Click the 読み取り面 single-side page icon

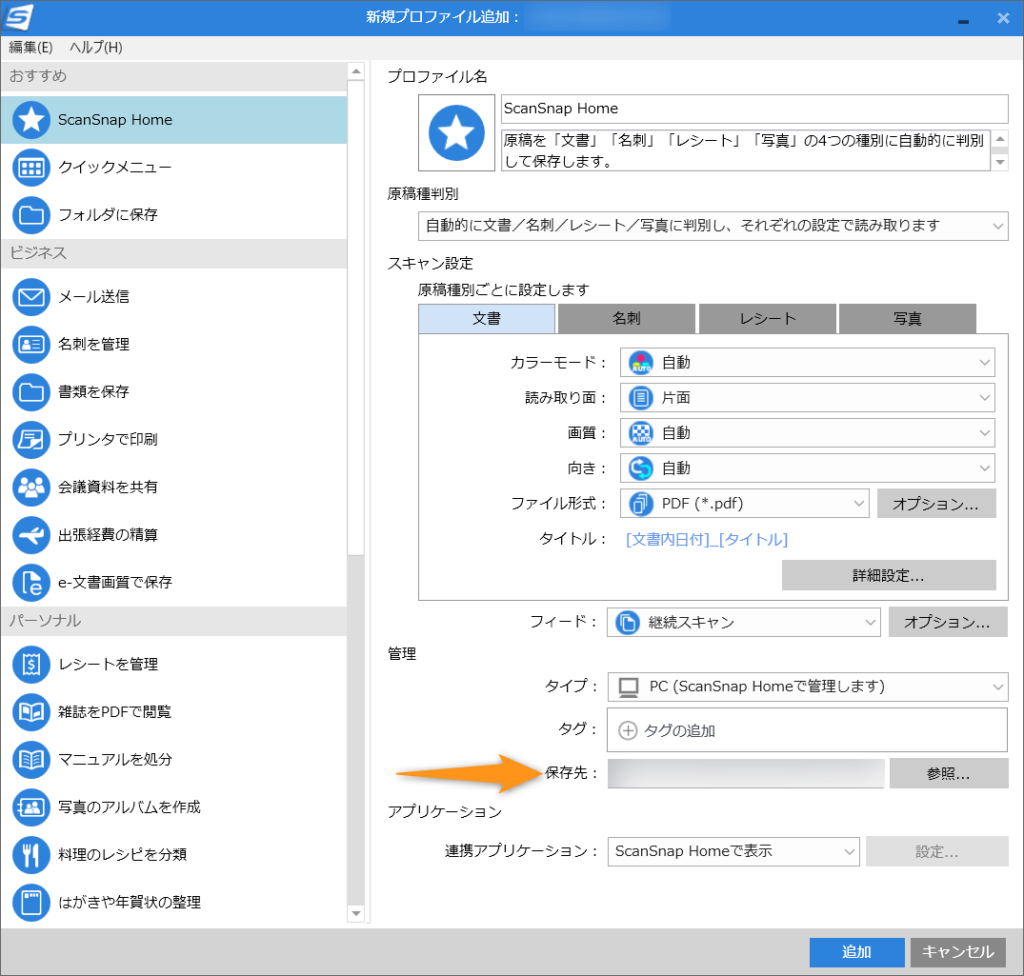pyautogui.click(x=641, y=398)
